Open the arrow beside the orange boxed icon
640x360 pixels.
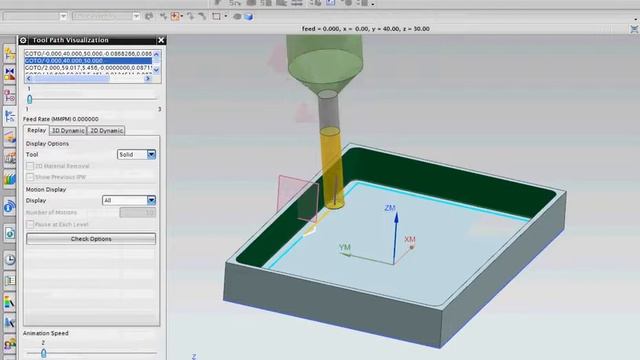click(182, 17)
